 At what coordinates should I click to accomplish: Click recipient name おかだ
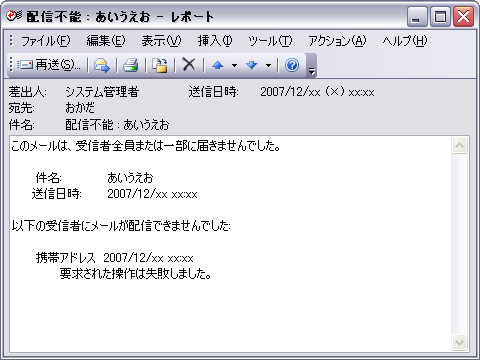click(80, 108)
